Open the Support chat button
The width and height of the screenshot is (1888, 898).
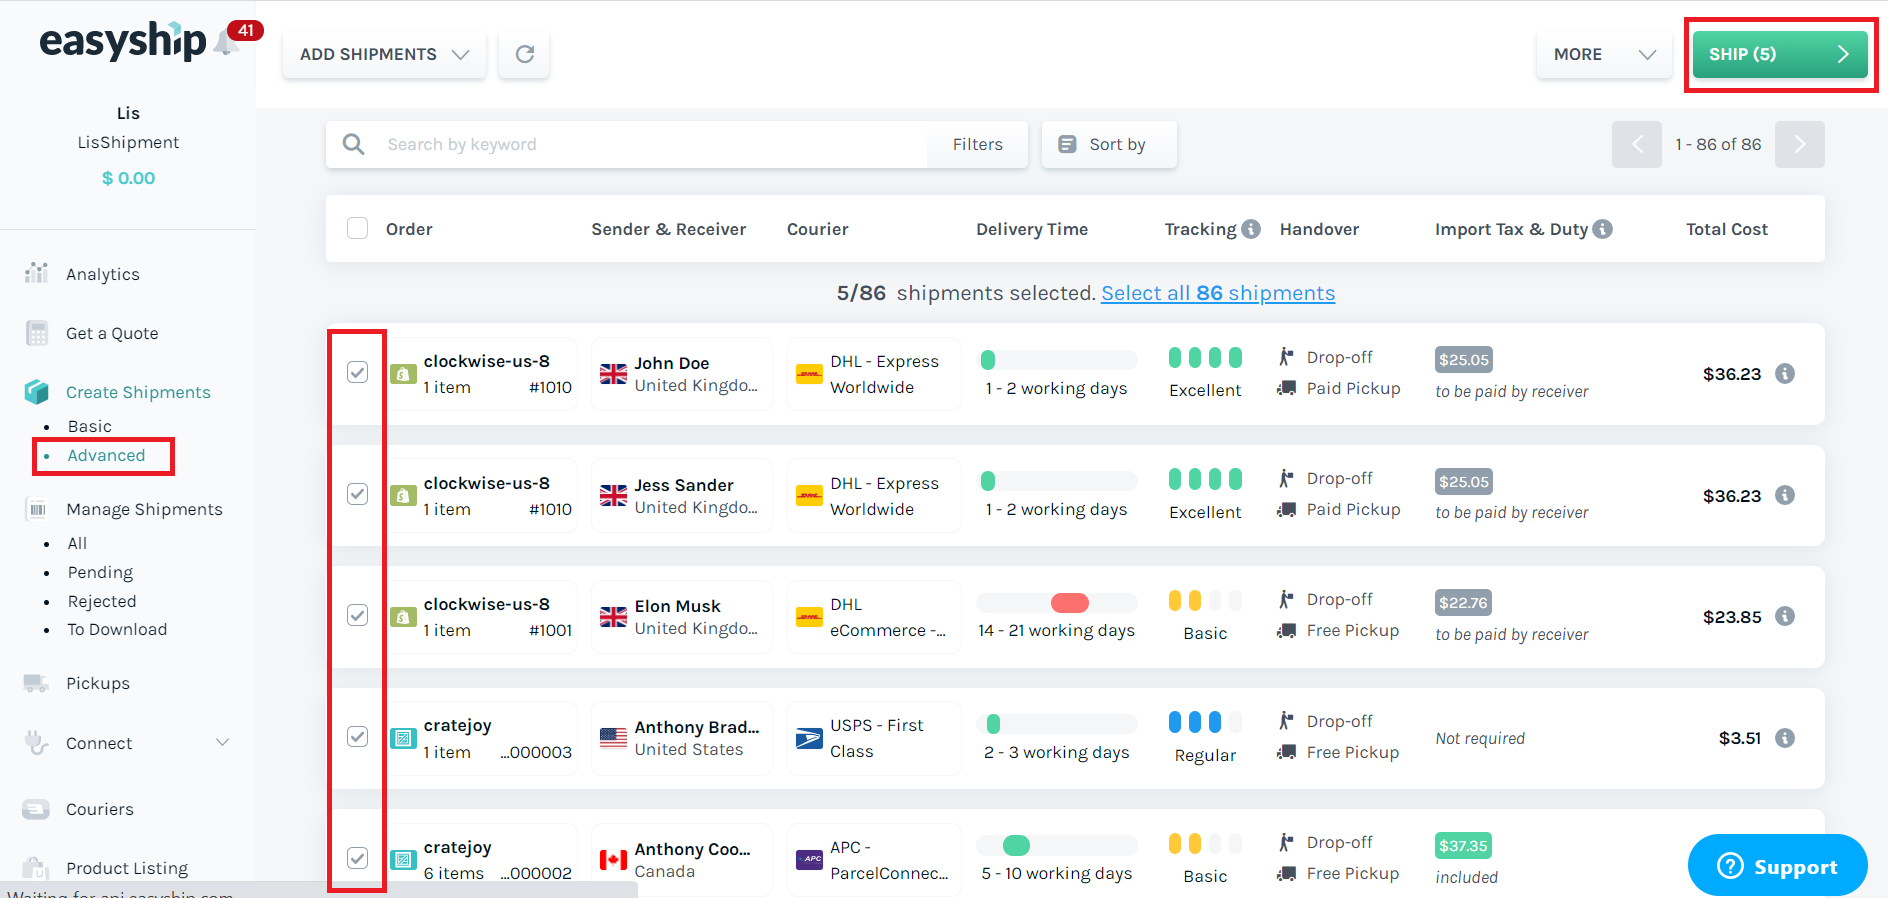click(x=1777, y=865)
